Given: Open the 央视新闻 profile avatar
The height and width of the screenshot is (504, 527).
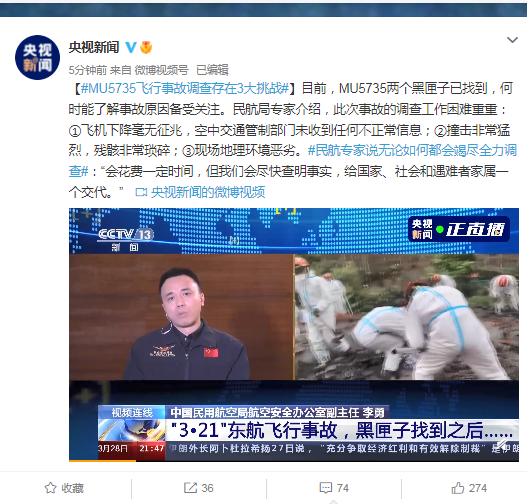Looking at the screenshot, I should click(37, 57).
